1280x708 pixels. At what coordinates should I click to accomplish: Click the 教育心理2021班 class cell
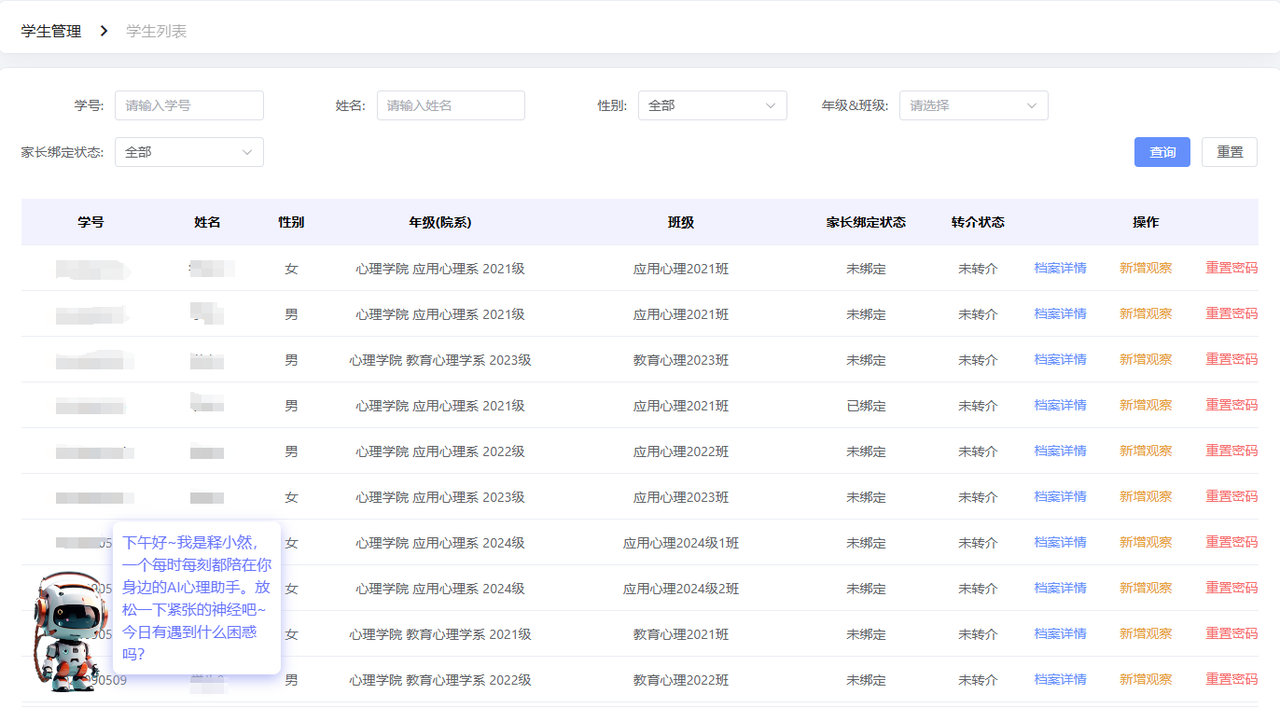(681, 635)
